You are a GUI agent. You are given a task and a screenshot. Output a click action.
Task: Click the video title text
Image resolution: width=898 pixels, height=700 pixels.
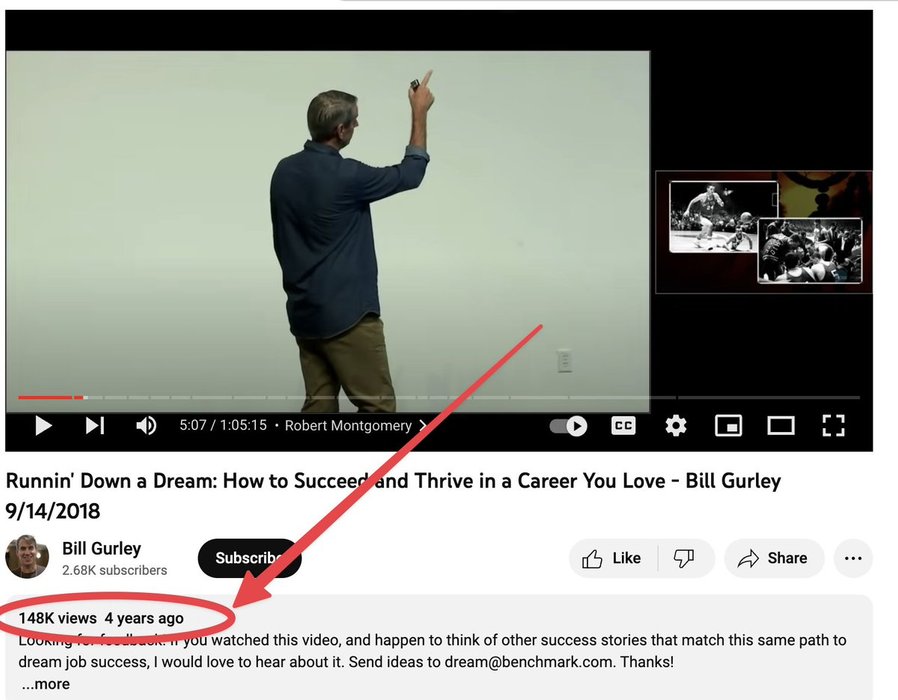[393, 495]
